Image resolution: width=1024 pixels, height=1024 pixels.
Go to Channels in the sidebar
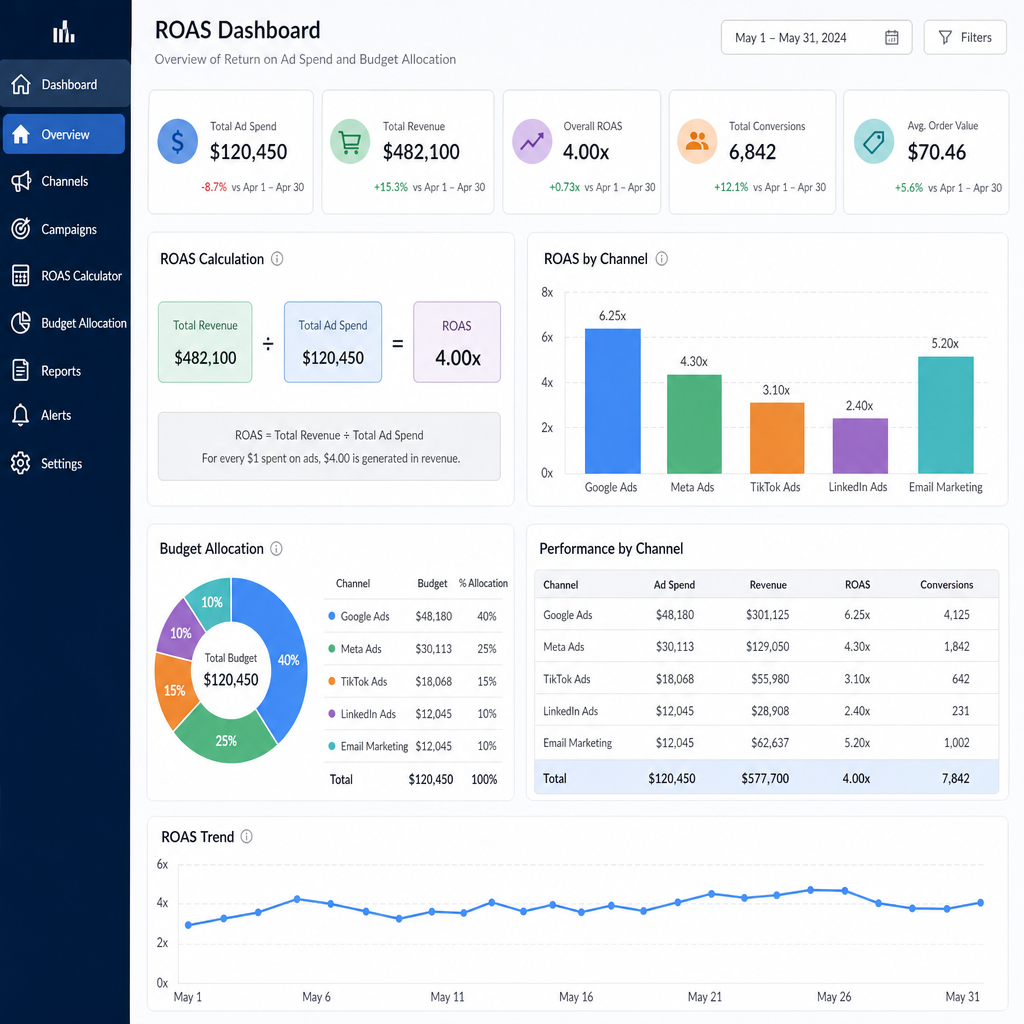(64, 182)
